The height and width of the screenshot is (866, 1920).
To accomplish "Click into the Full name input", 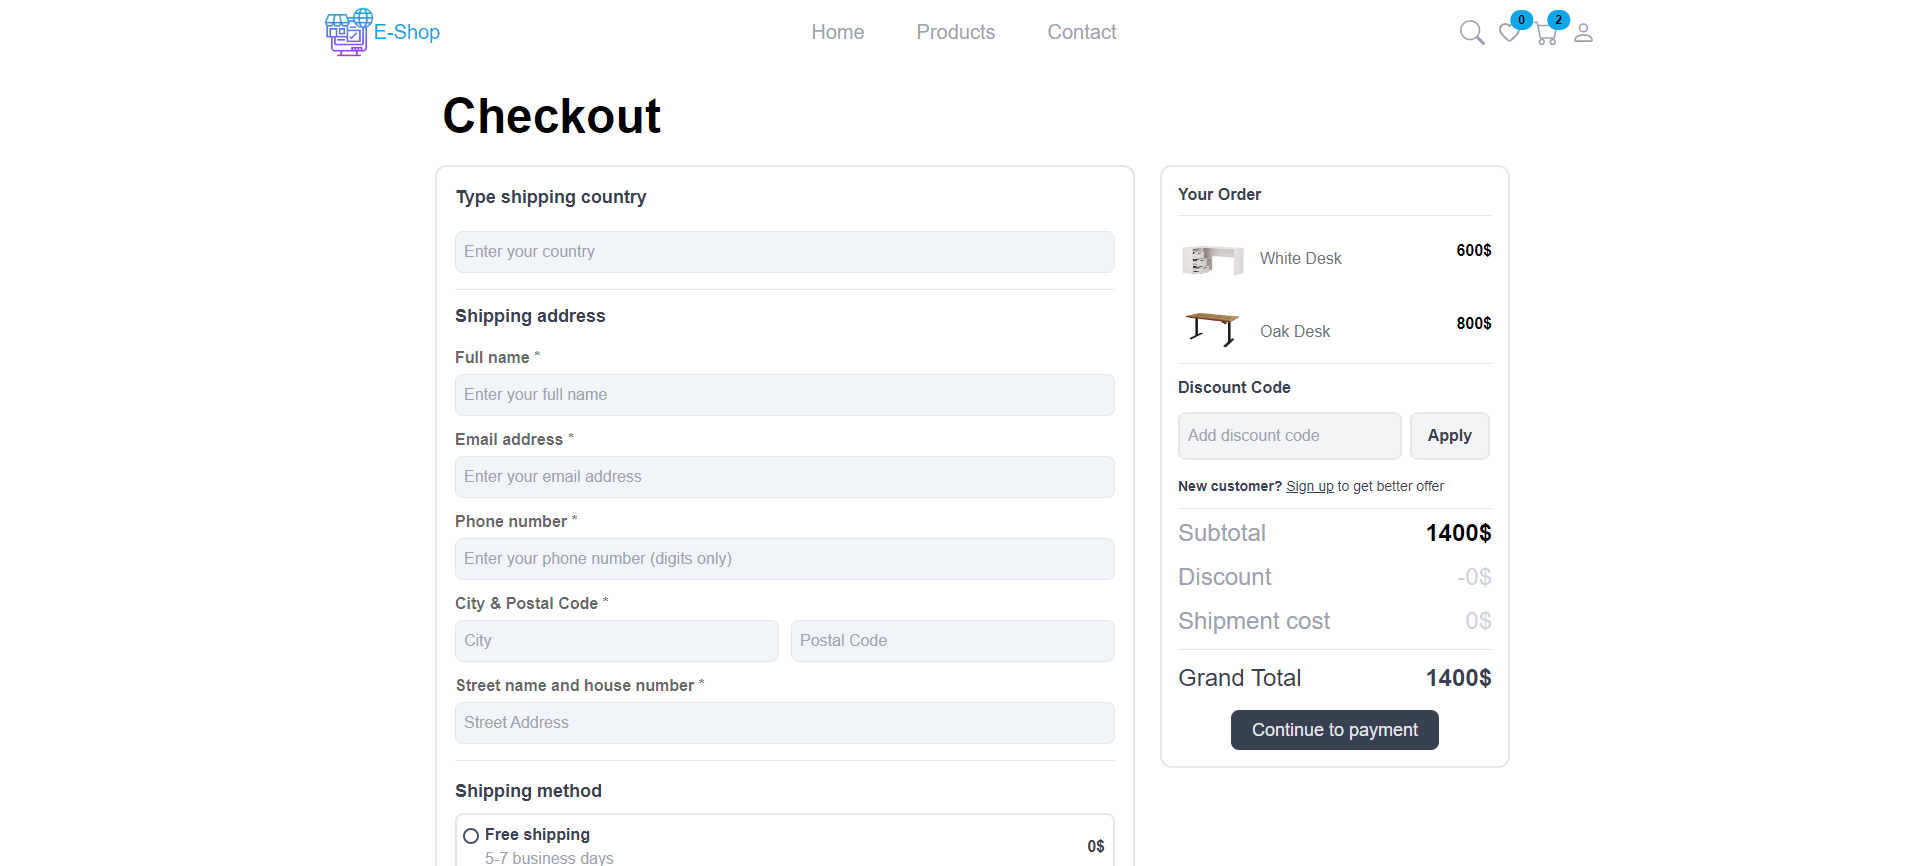I will coord(784,395).
